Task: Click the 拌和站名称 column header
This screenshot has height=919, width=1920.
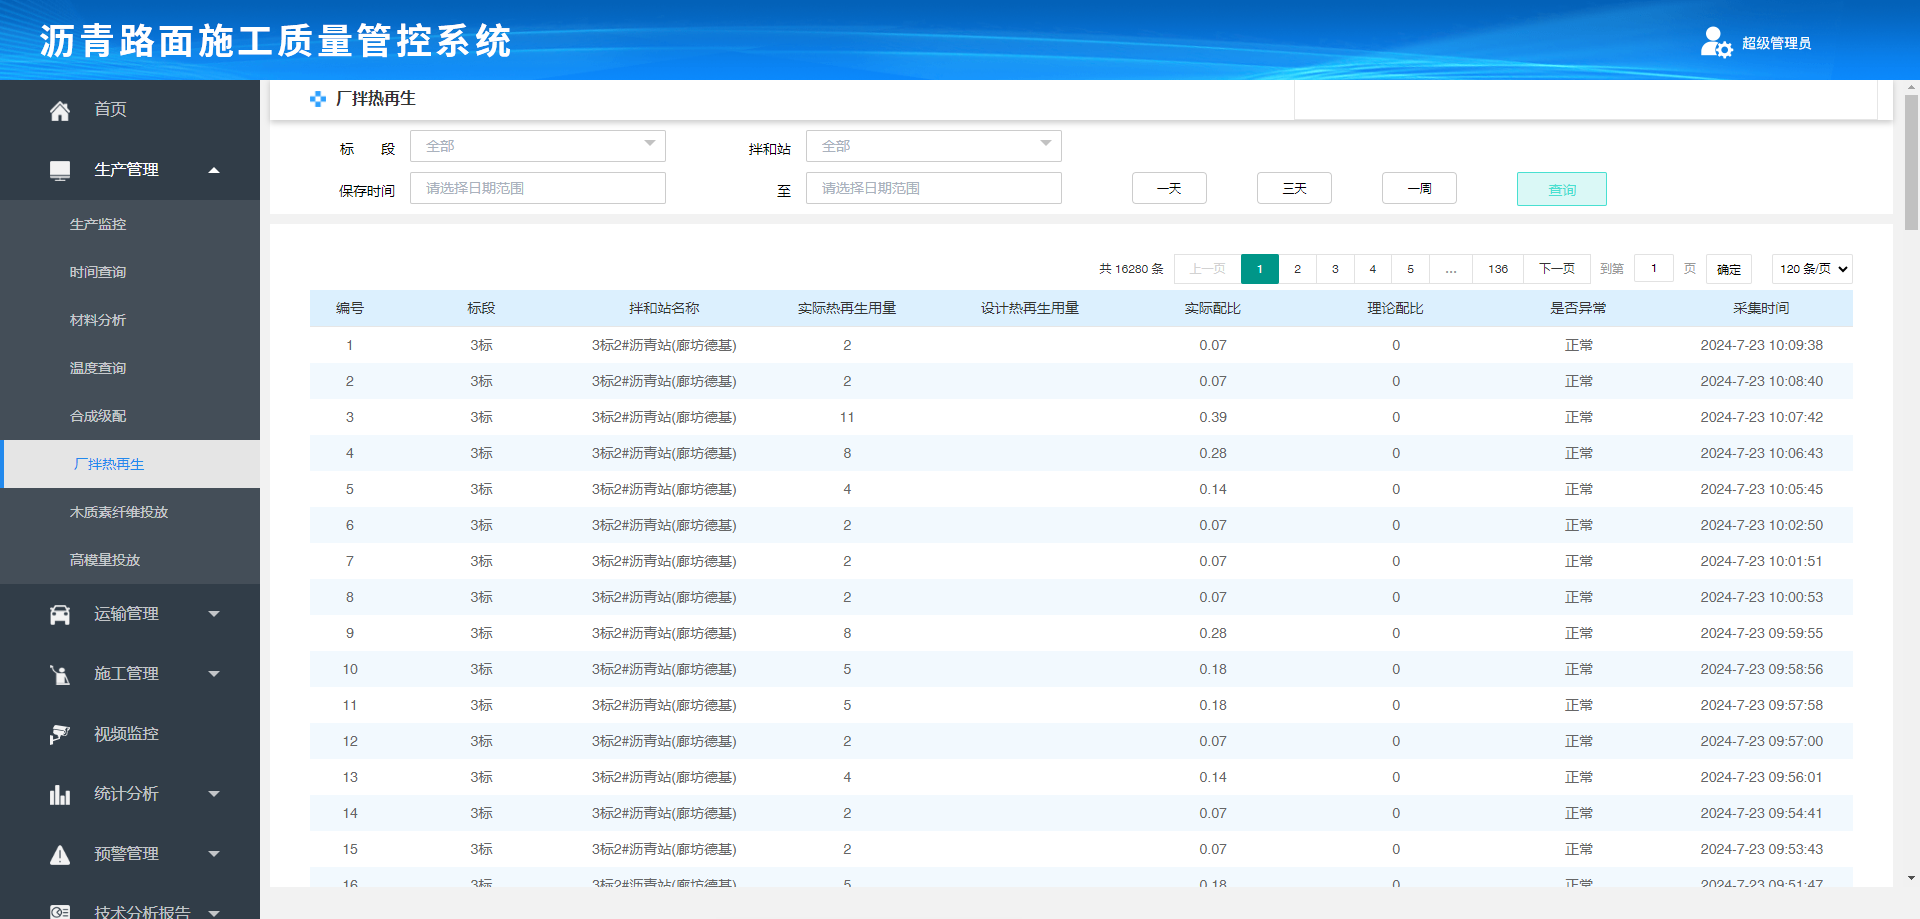Action: [664, 308]
